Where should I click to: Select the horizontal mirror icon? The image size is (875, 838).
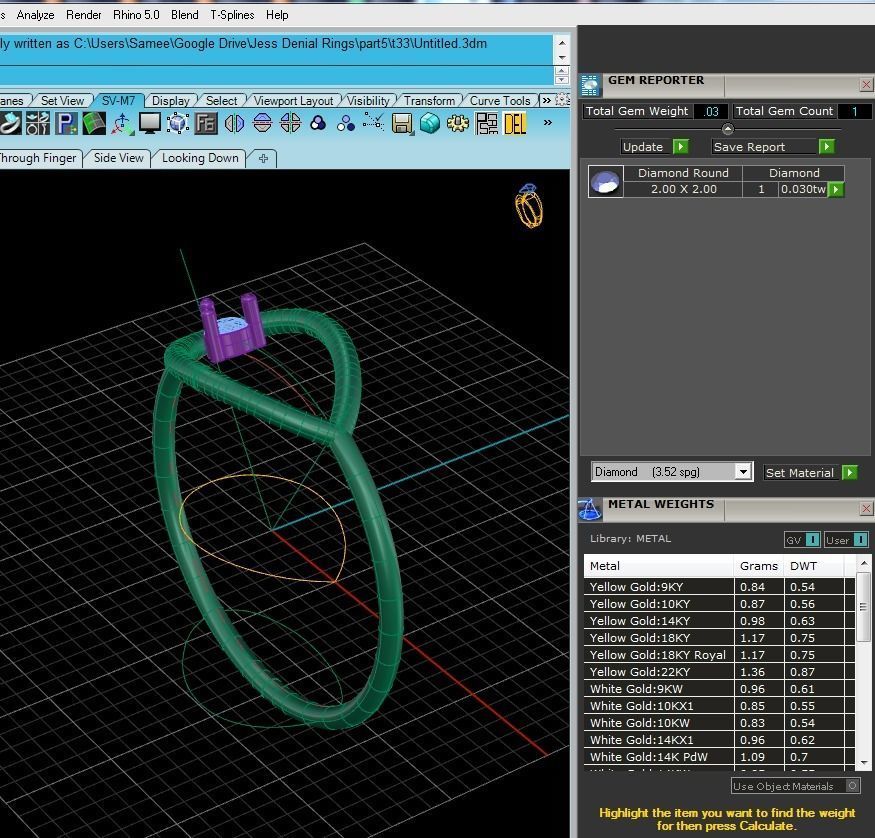pyautogui.click(x=262, y=123)
